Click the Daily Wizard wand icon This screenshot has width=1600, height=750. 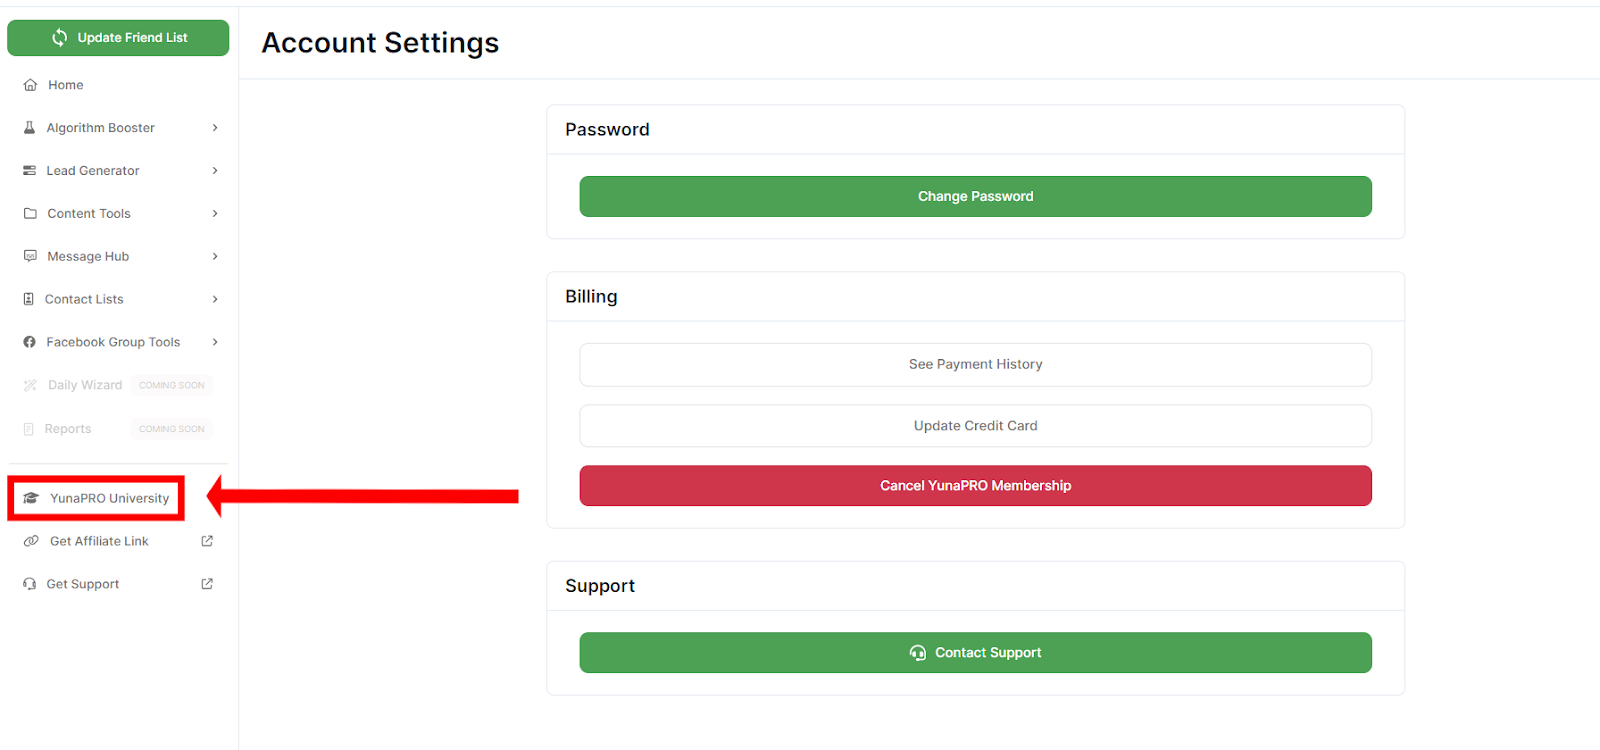tap(30, 385)
